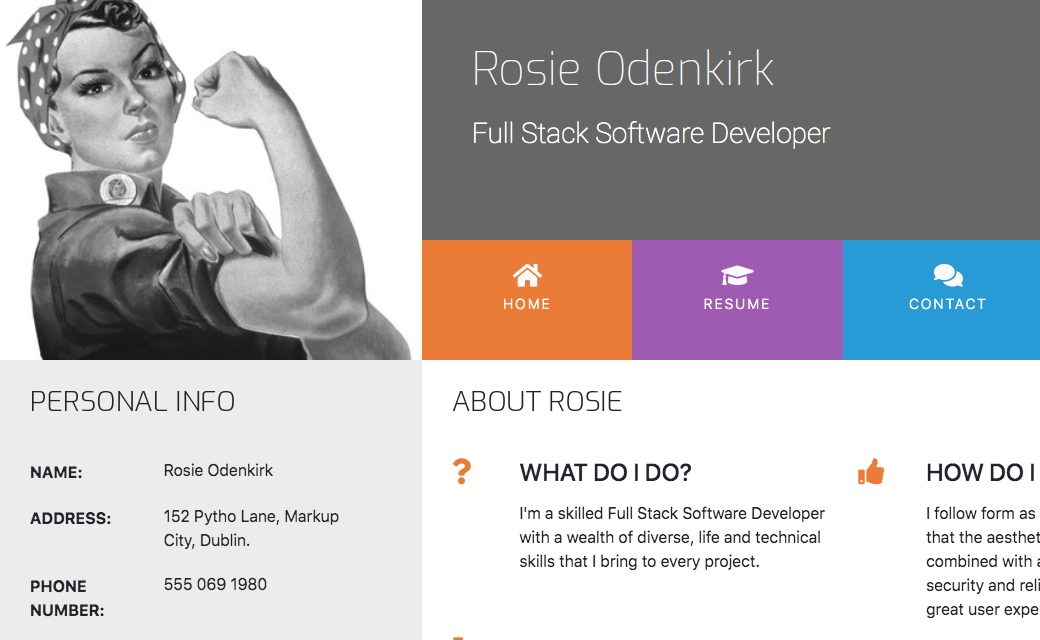Click the speech bubbles icon above CONTACT
Viewport: 1040px width, 640px height.
click(x=947, y=276)
